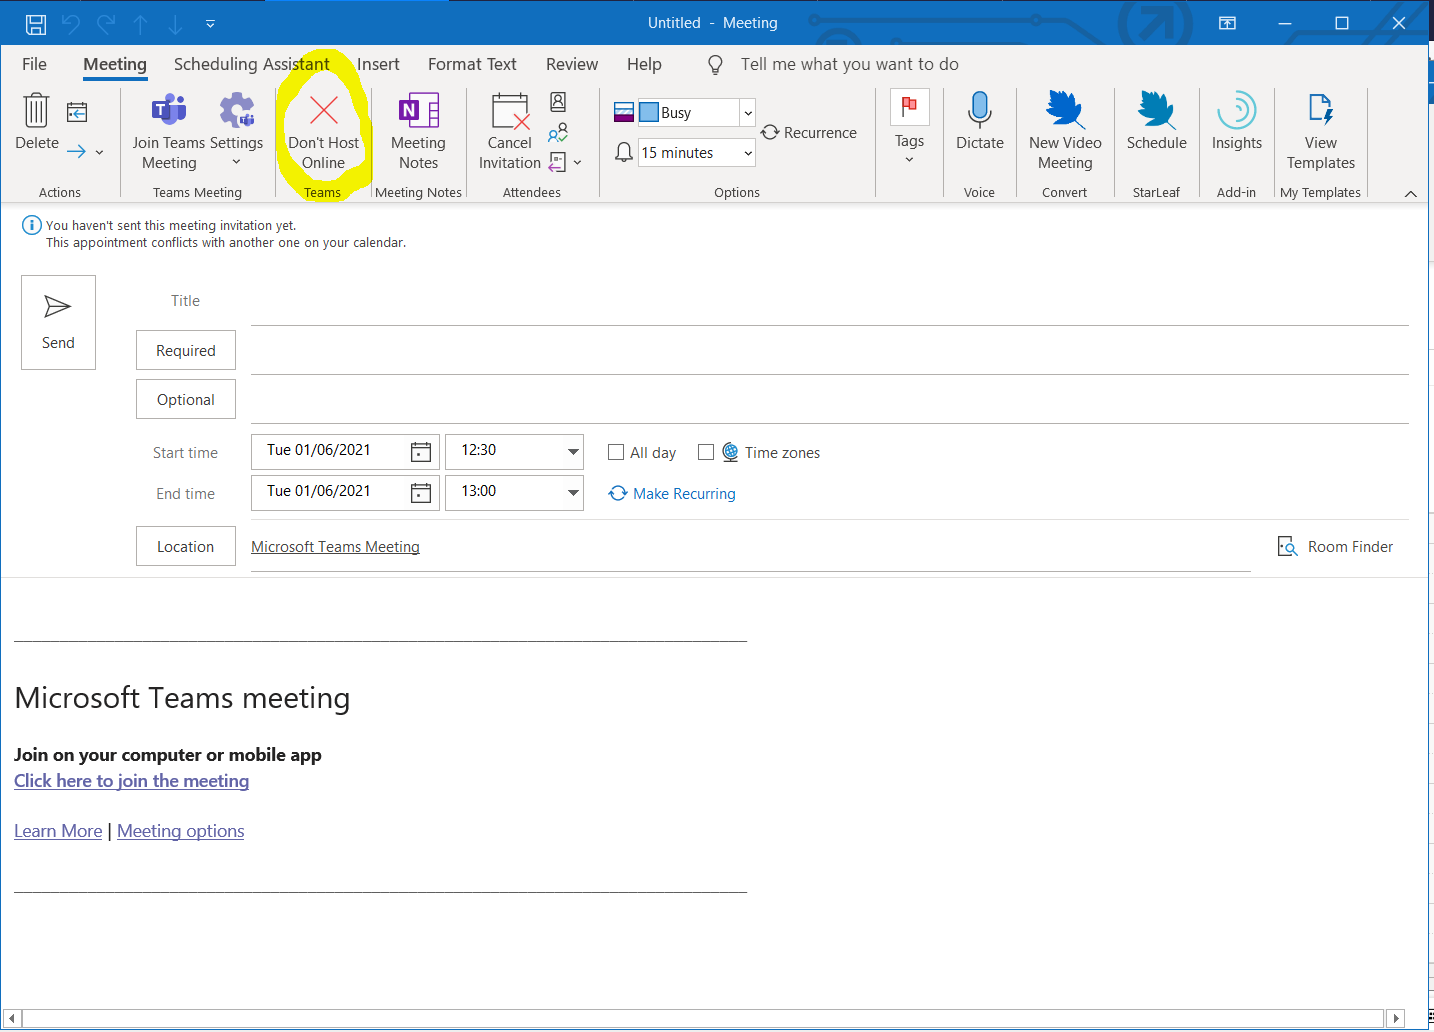1434x1032 pixels.
Task: Toggle the All day checkbox
Action: [x=616, y=452]
